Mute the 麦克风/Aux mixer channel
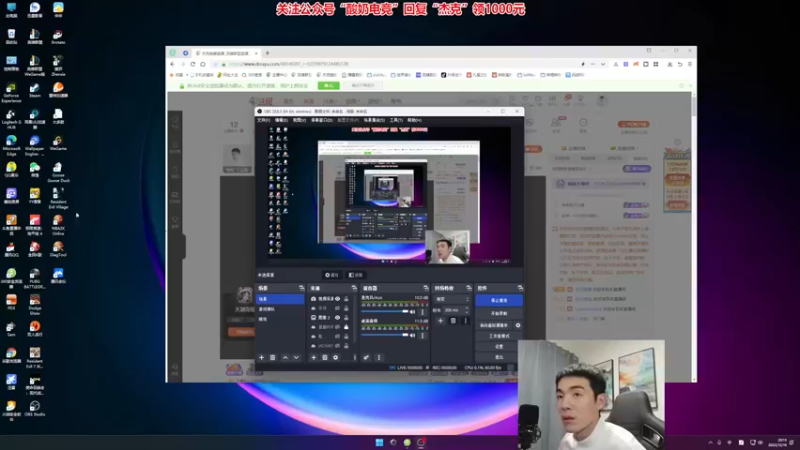The image size is (800, 450). click(x=412, y=312)
